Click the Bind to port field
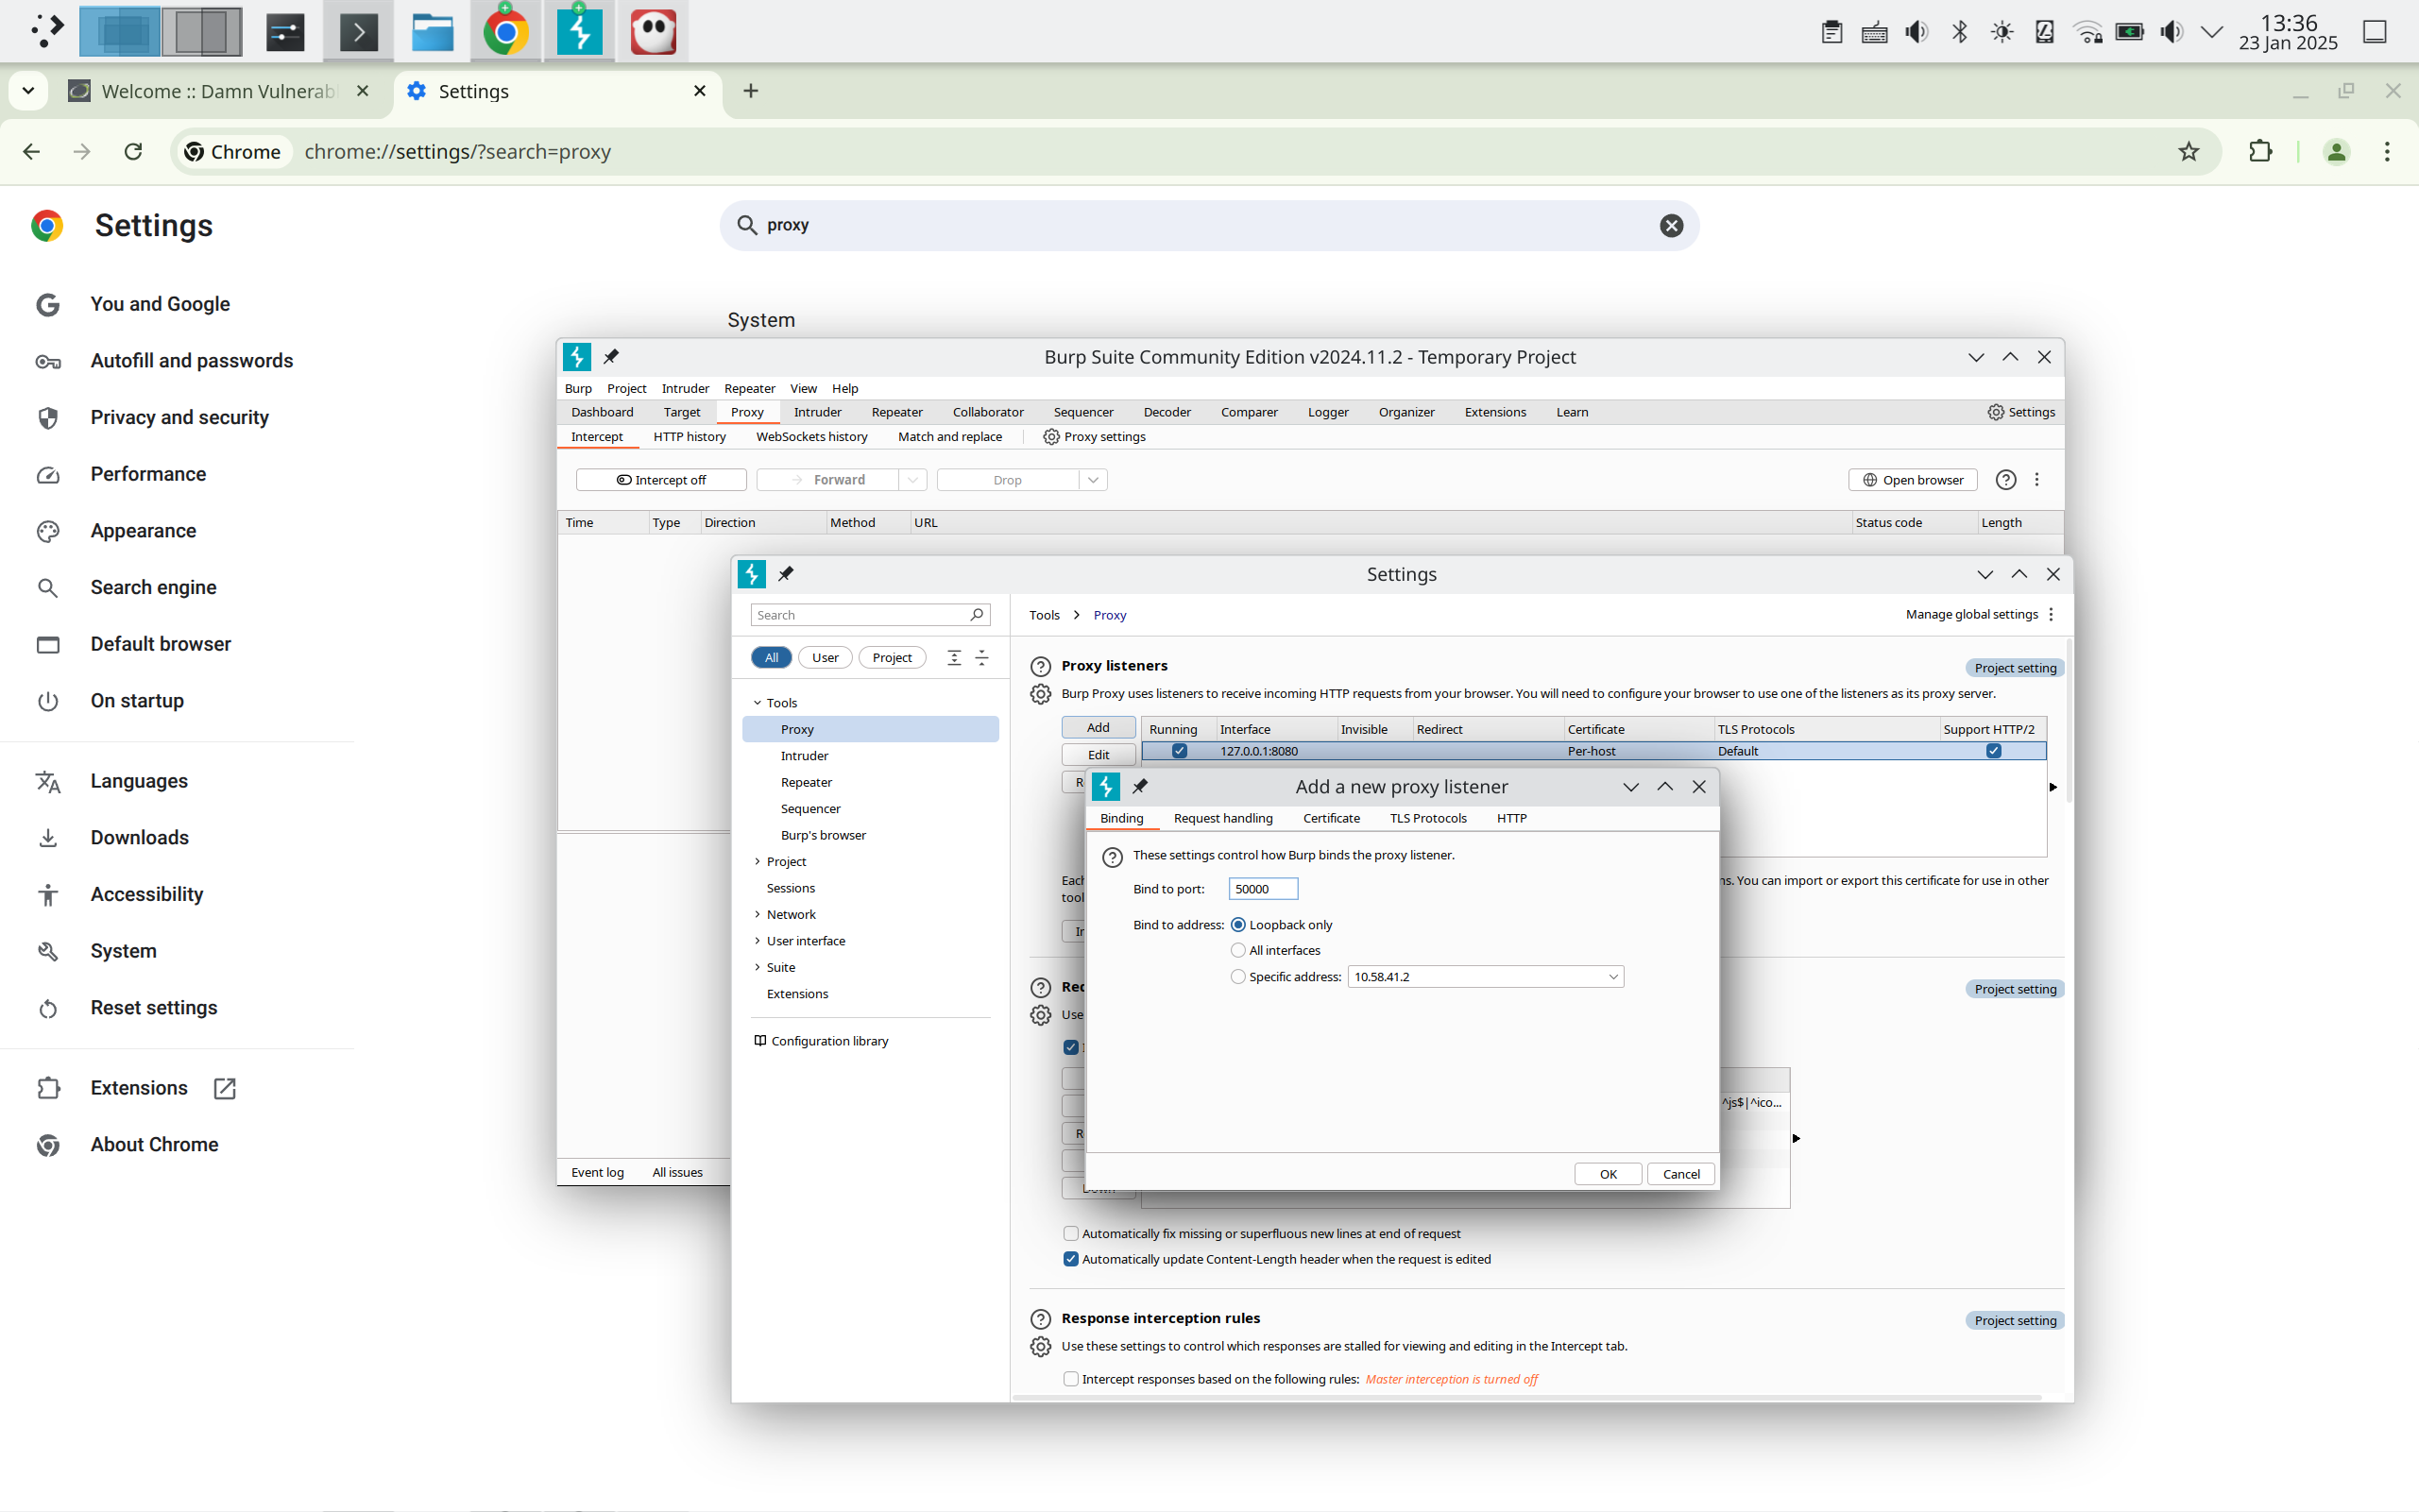2419x1512 pixels. 1262,889
